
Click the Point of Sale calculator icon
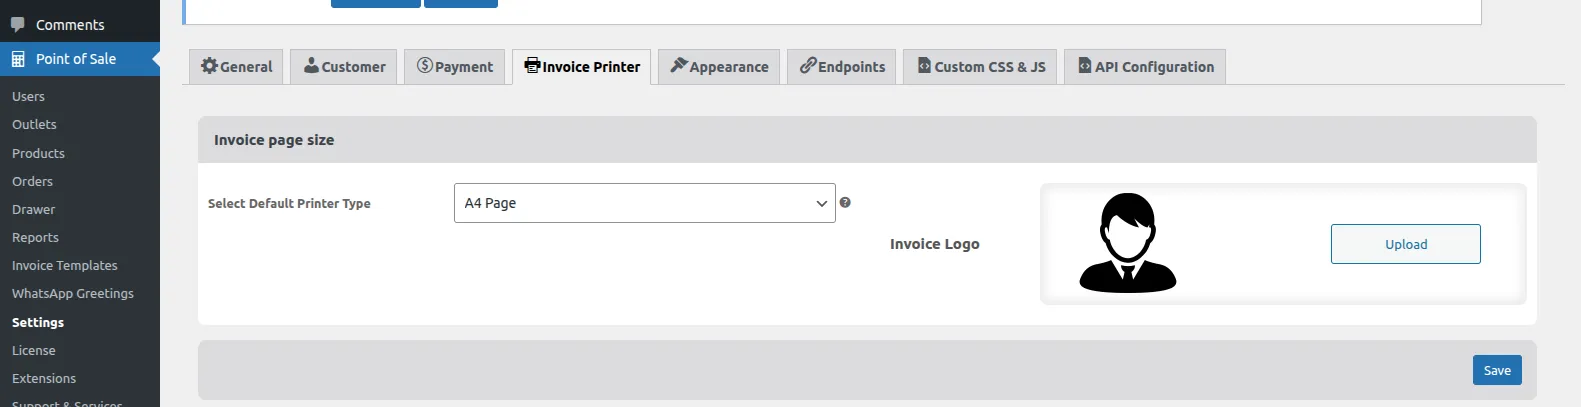click(18, 59)
